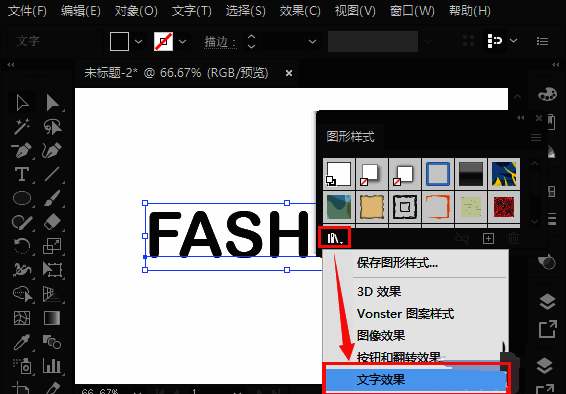Click the black fill color swatch
This screenshot has width=566, height=394.
click(x=119, y=41)
